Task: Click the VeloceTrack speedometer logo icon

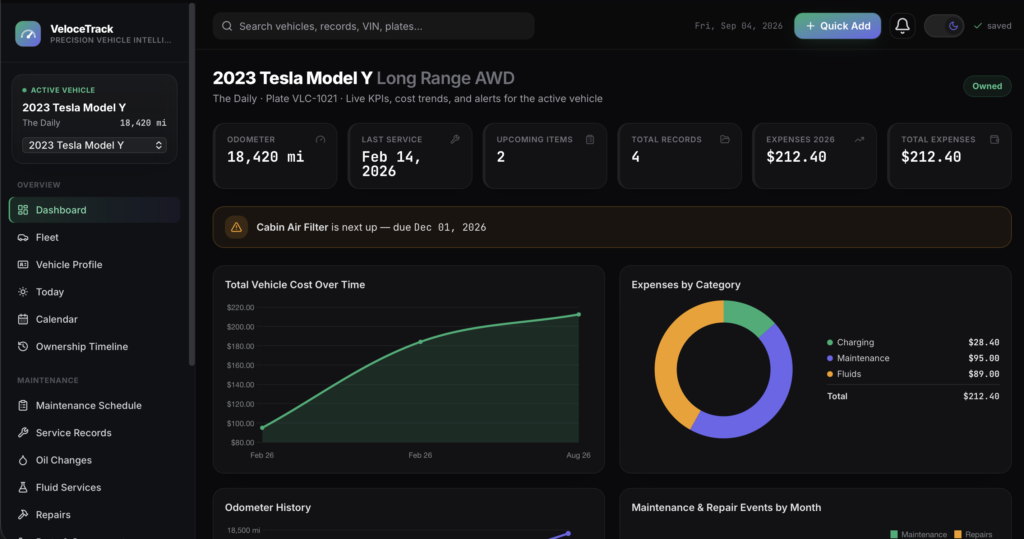Action: point(28,34)
